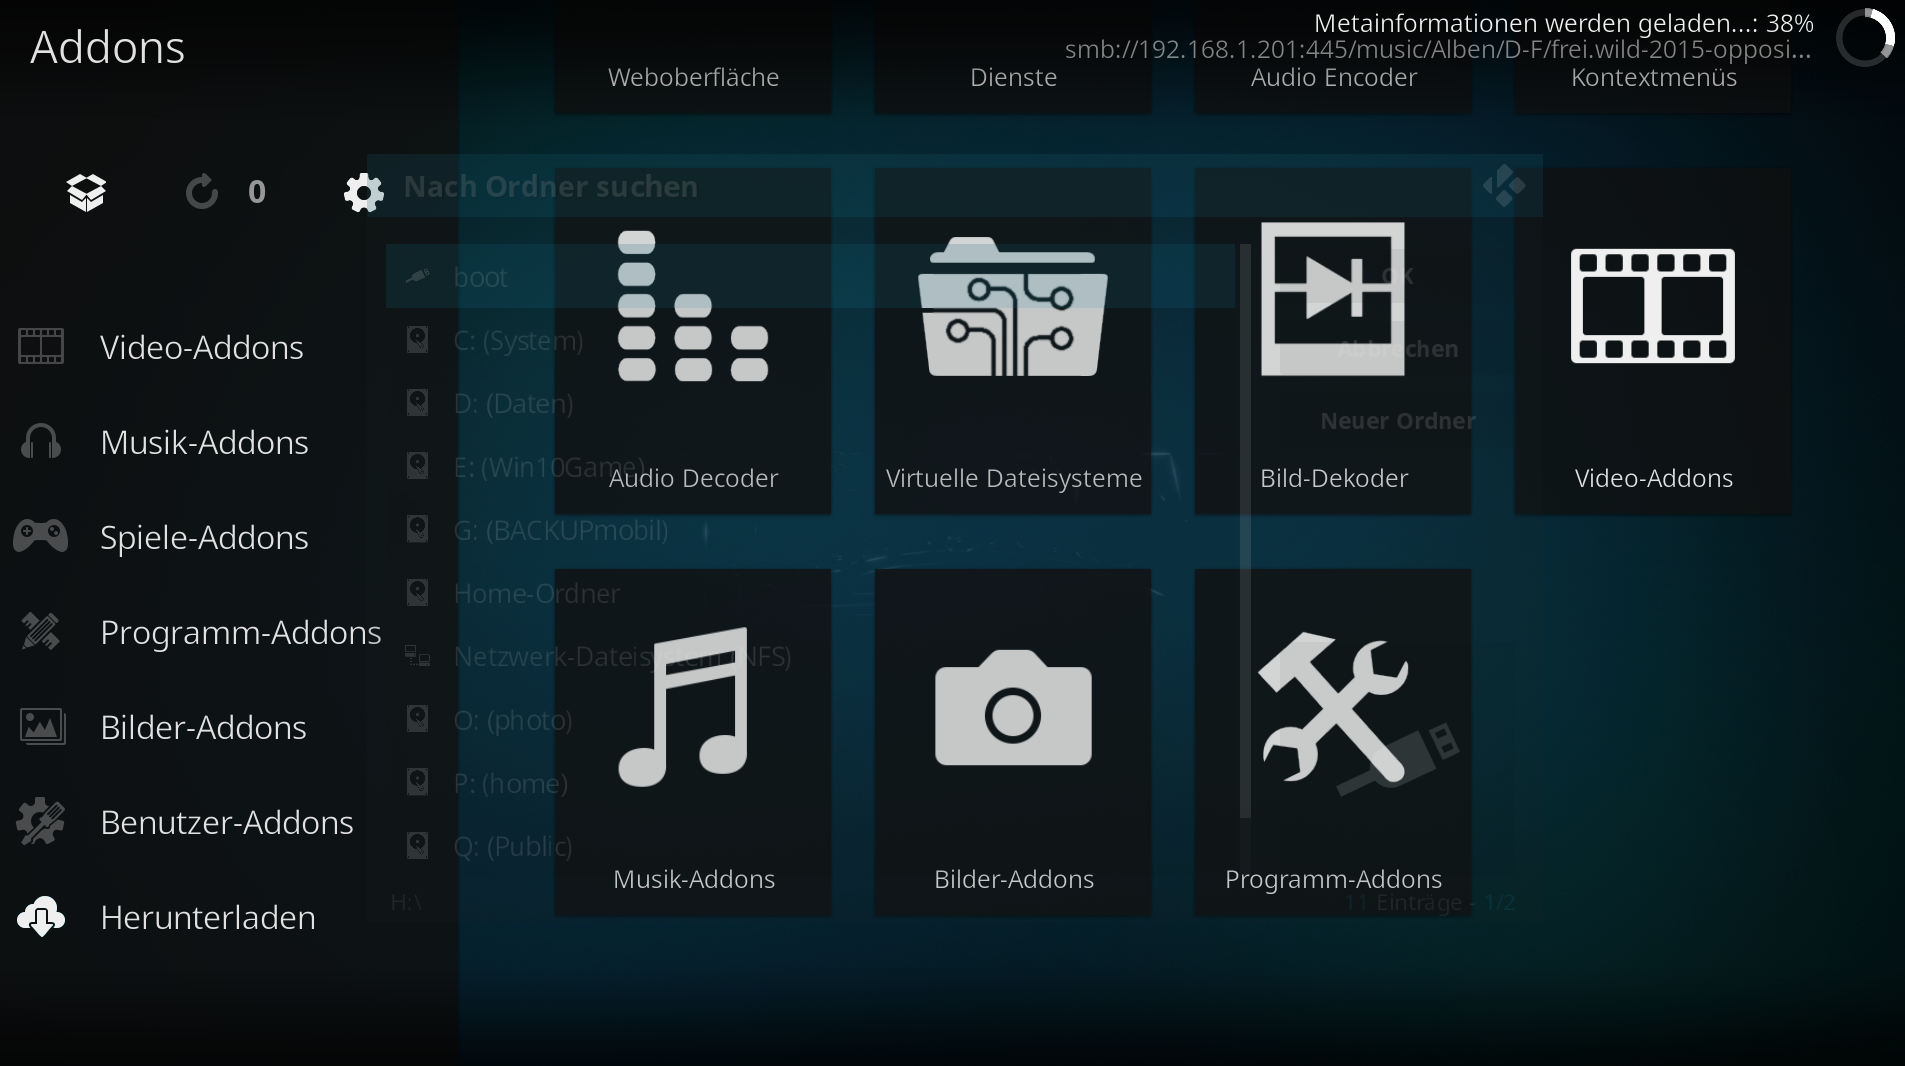
Task: Open the Bilder-Addons camera tile
Action: tap(1013, 743)
